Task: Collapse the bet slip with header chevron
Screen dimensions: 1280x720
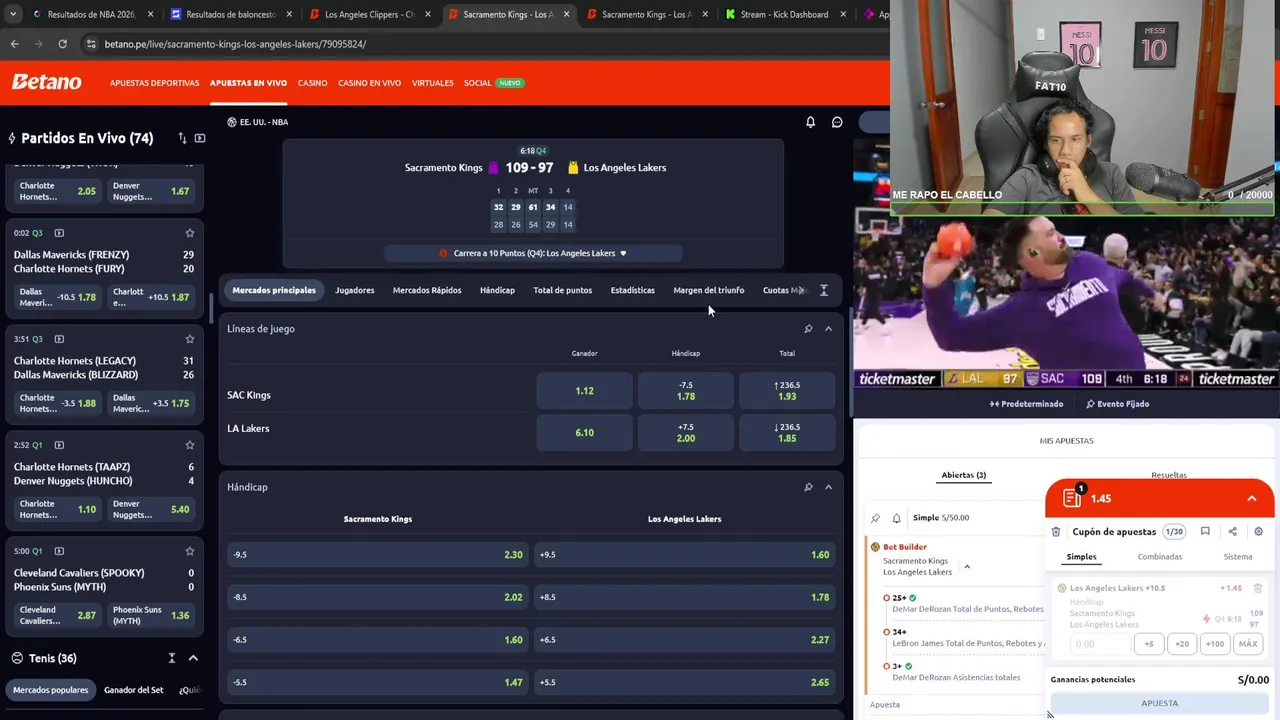Action: pyautogui.click(x=1251, y=499)
